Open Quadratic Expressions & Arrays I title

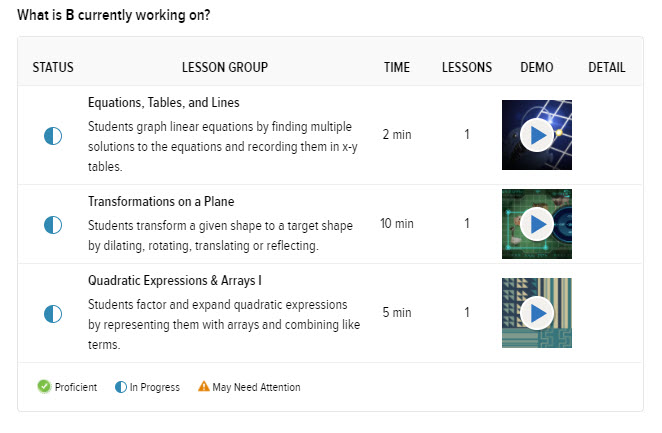click(175, 281)
